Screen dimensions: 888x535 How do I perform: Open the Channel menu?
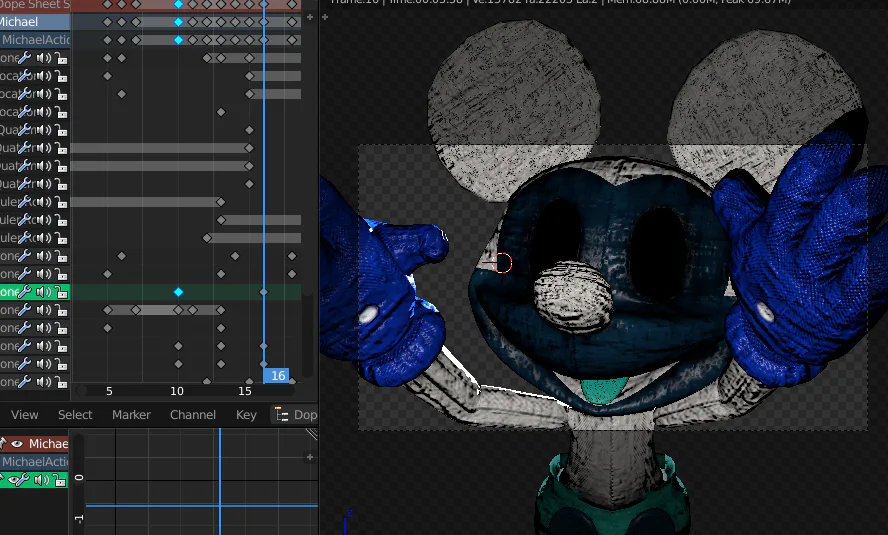tap(193, 415)
